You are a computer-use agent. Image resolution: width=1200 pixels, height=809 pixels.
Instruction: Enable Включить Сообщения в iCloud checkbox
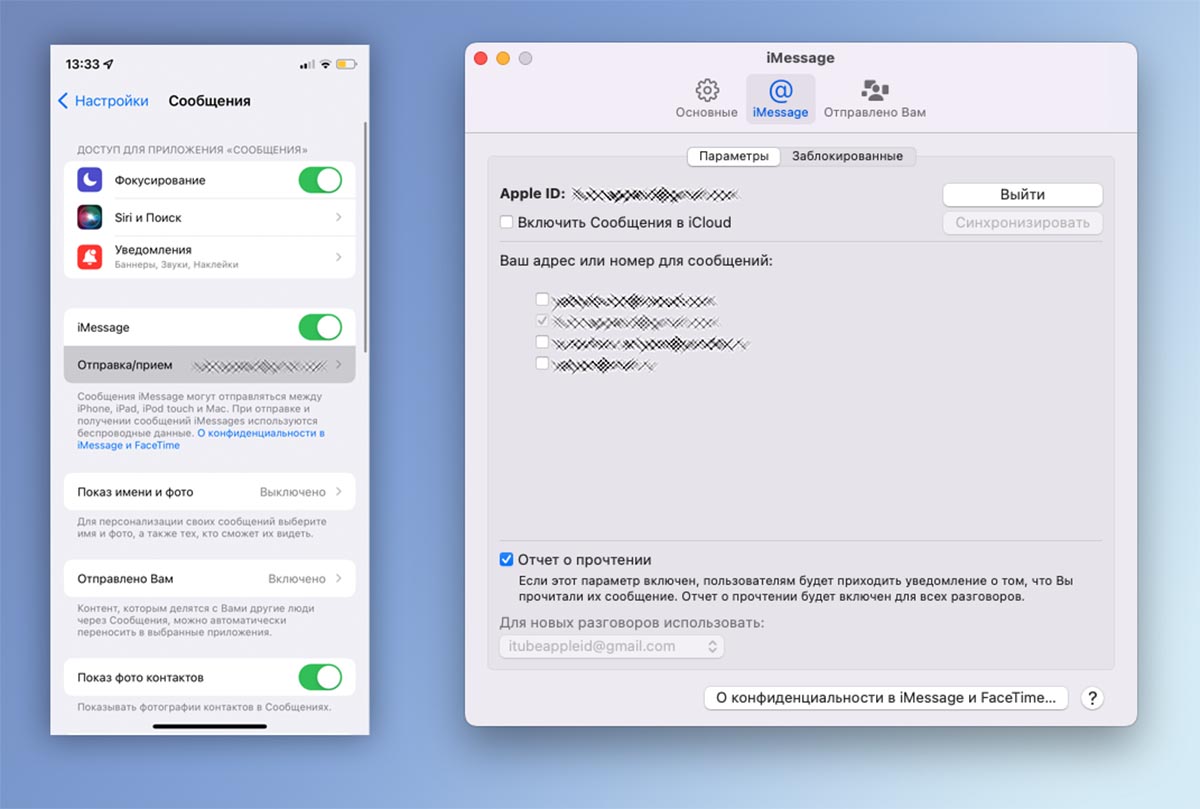click(507, 222)
